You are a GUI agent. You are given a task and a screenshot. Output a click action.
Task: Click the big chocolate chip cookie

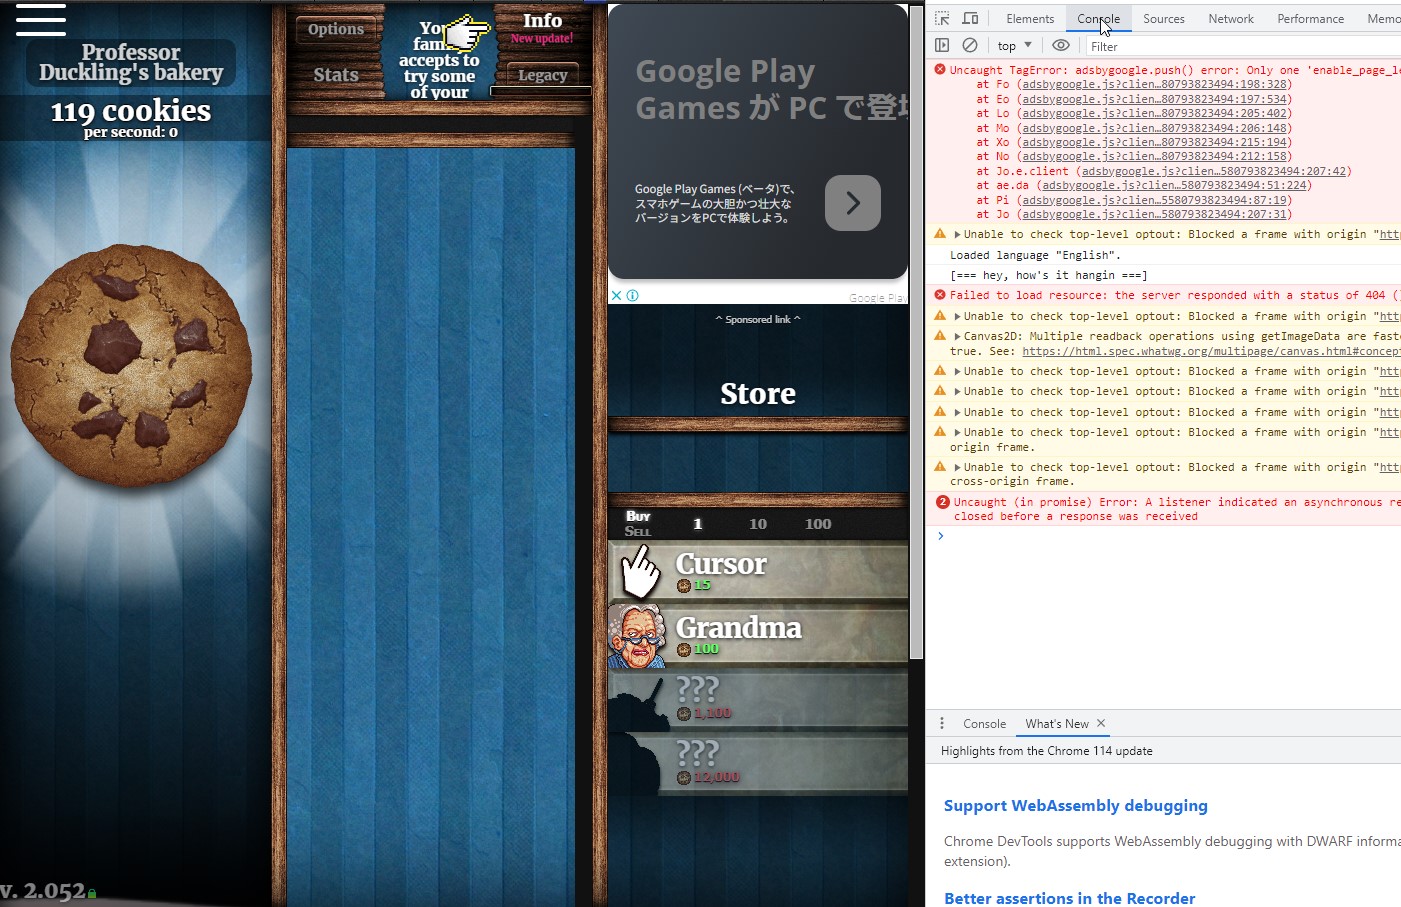point(131,364)
